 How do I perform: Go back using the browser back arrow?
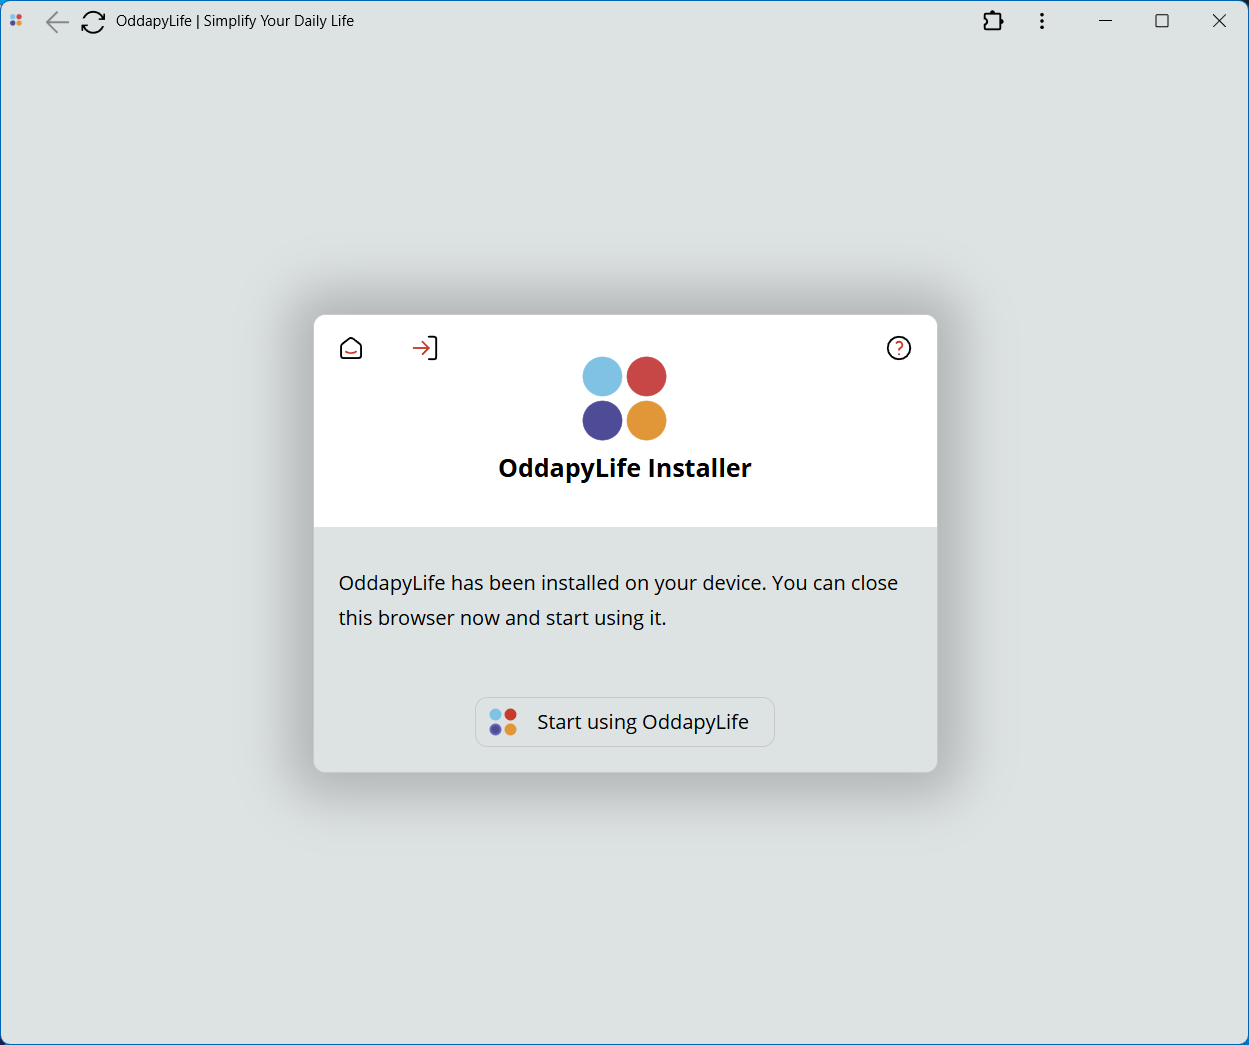tap(57, 21)
